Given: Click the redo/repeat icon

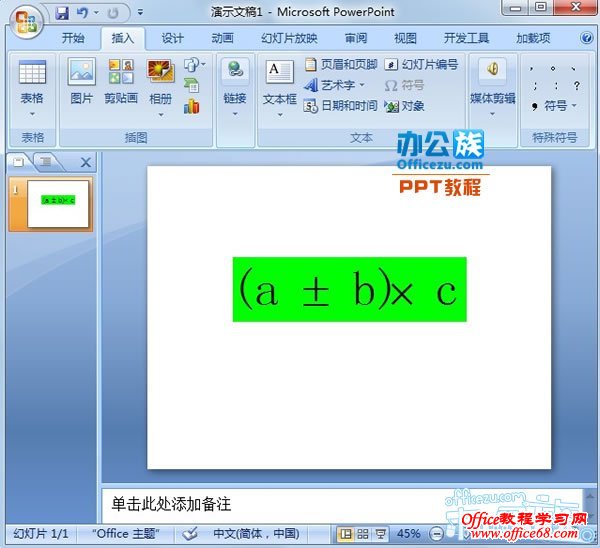Looking at the screenshot, I should 113,13.
